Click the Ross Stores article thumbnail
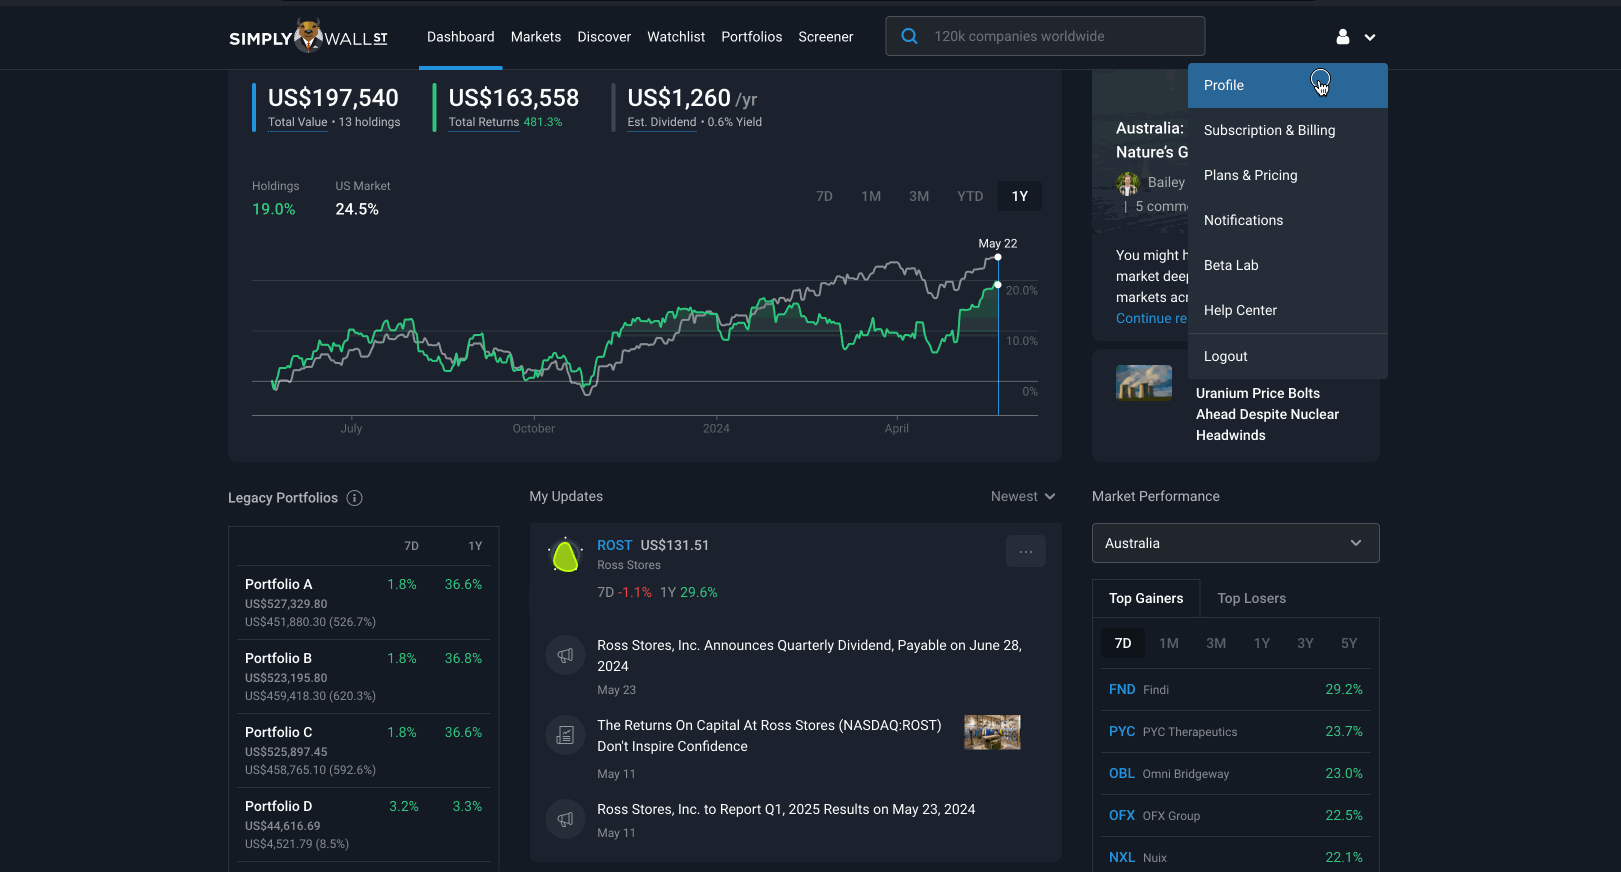Screen dimensions: 1621x872 (992, 732)
